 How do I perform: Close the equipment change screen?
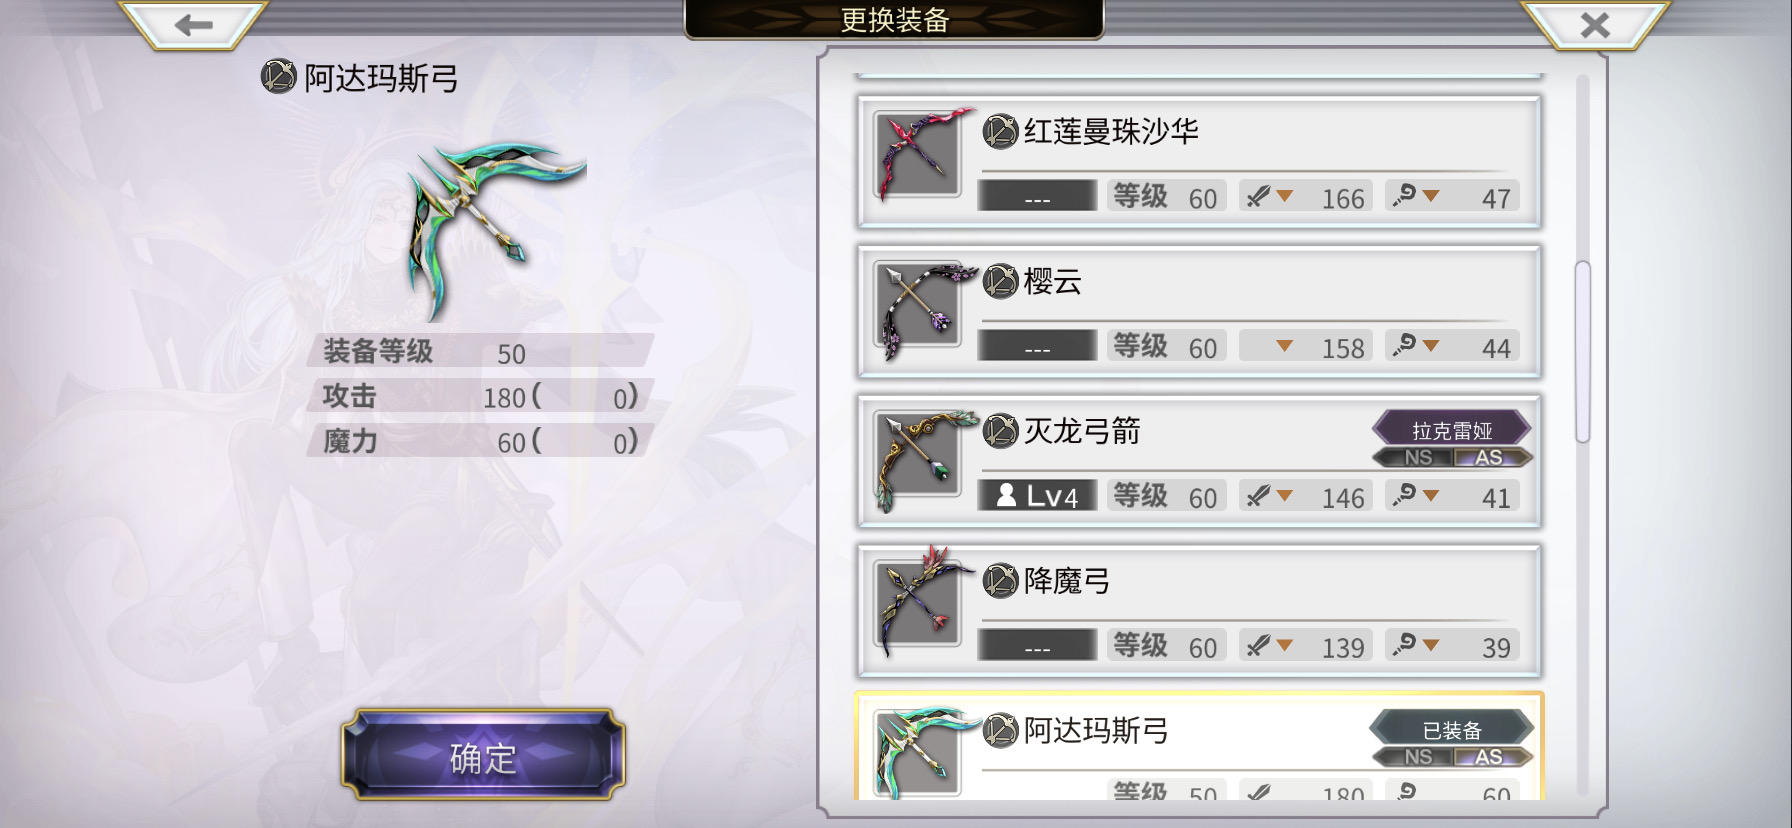point(1595,25)
